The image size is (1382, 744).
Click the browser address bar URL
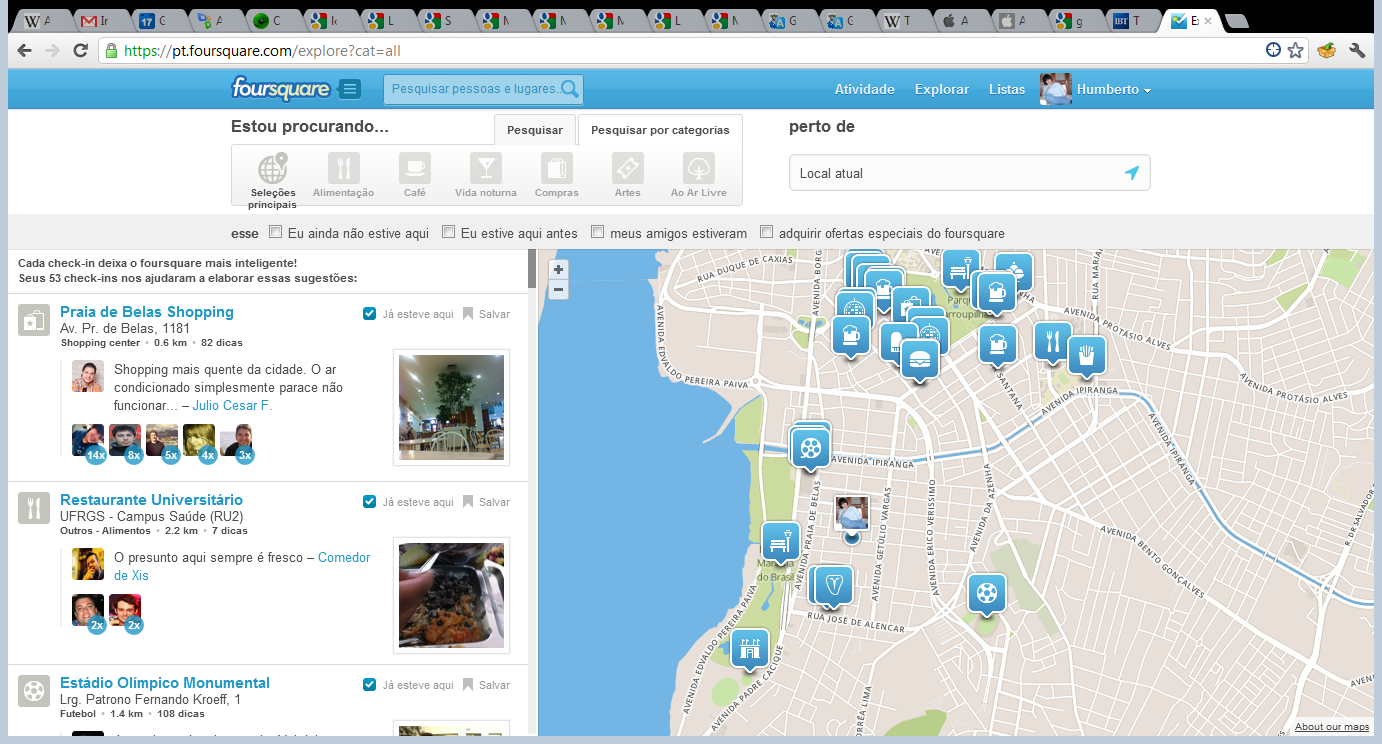(x=263, y=50)
